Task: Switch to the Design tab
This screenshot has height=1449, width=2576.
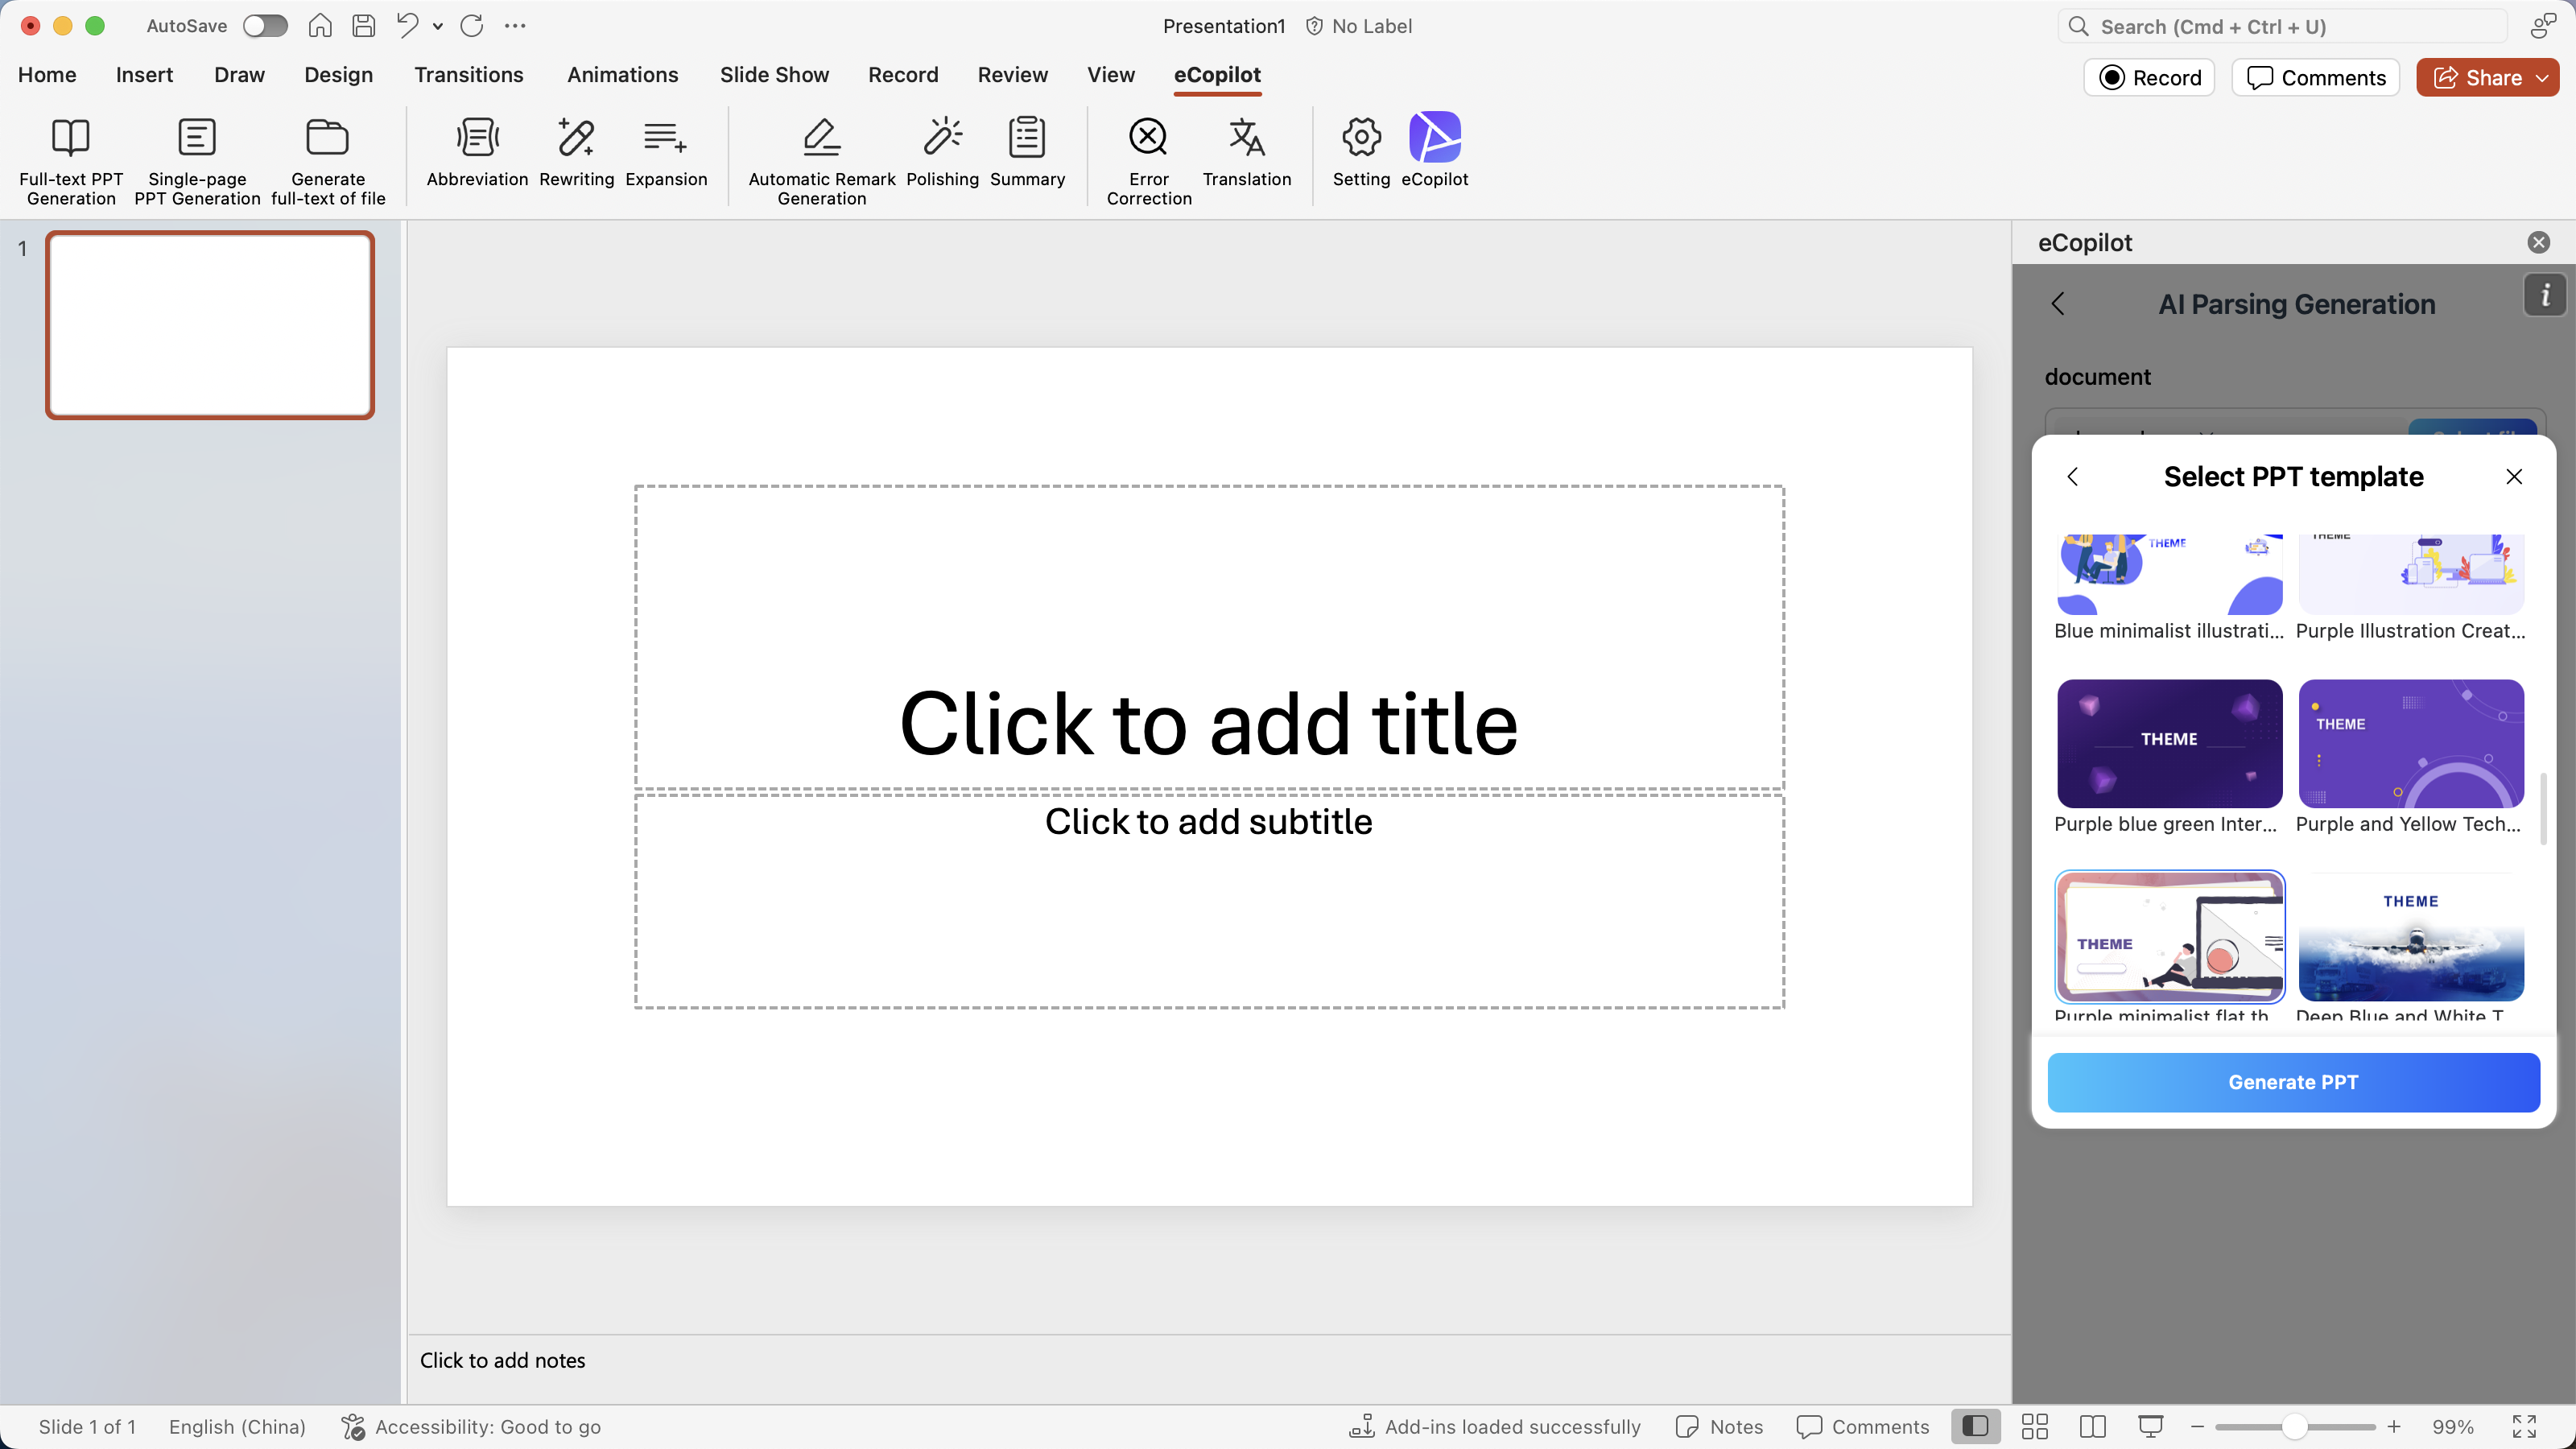Action: [338, 75]
